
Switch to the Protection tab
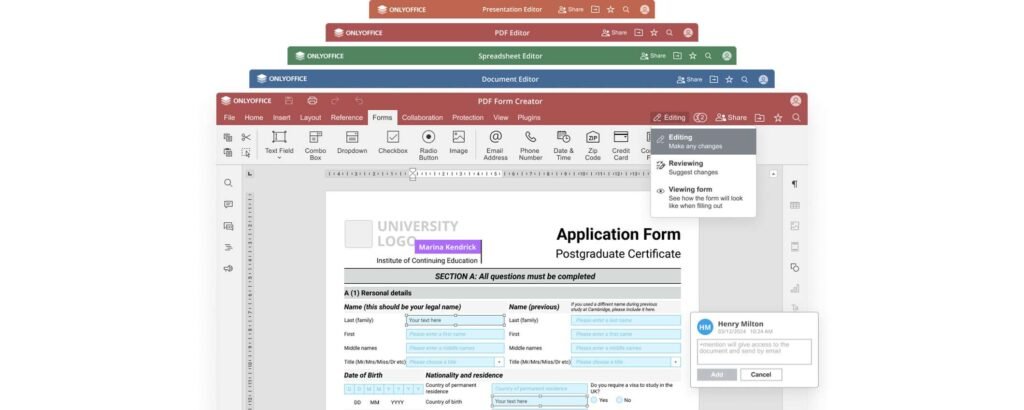(468, 118)
